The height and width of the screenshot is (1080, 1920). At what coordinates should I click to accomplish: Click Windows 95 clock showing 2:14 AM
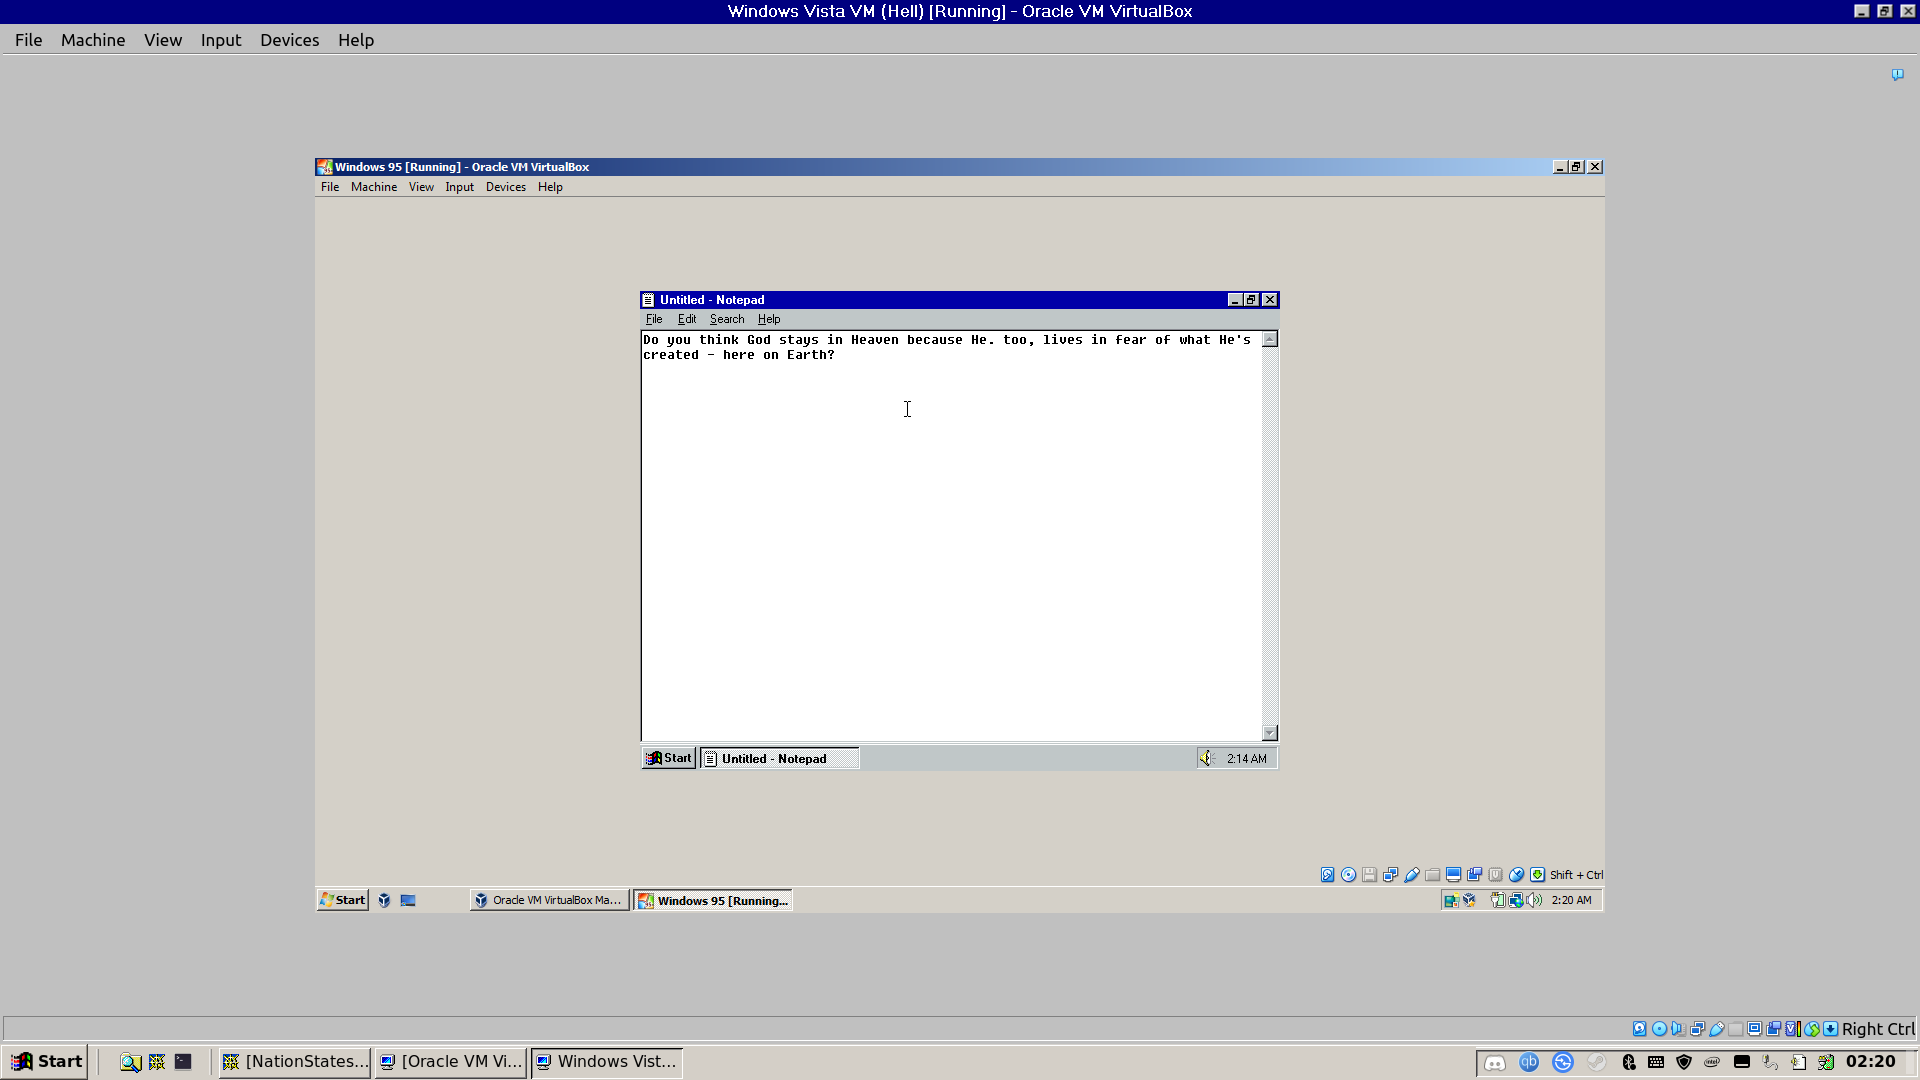(x=1246, y=759)
